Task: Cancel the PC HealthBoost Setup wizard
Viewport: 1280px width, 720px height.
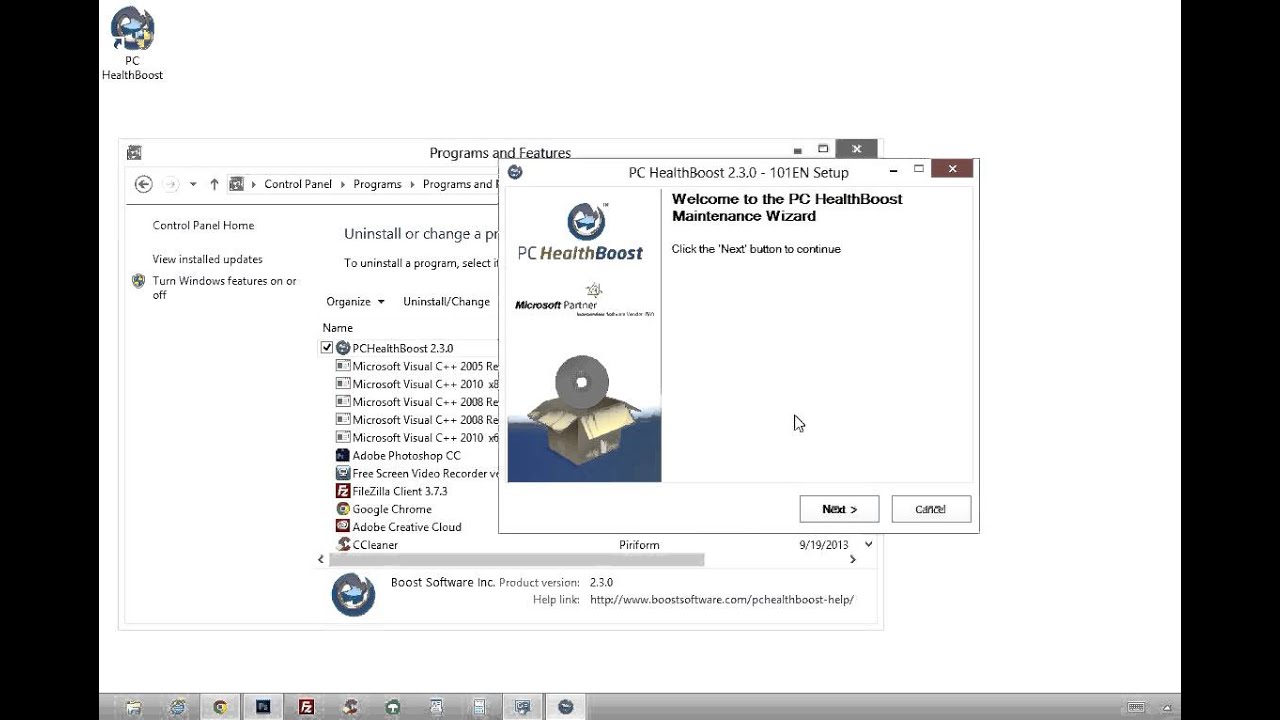Action: 931,509
